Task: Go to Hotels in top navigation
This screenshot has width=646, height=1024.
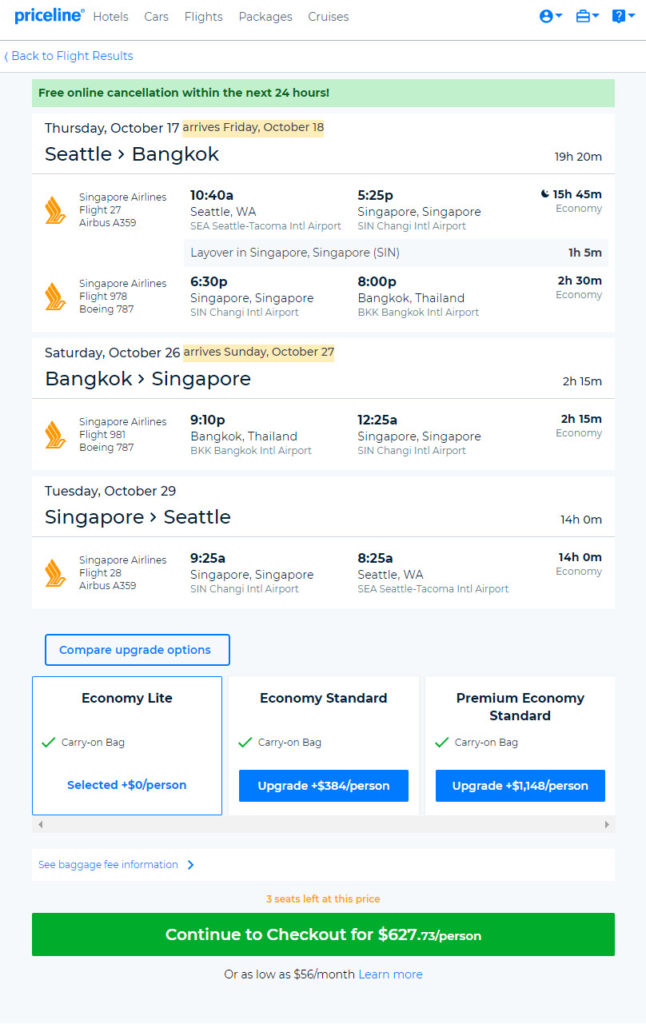Action: coord(110,17)
